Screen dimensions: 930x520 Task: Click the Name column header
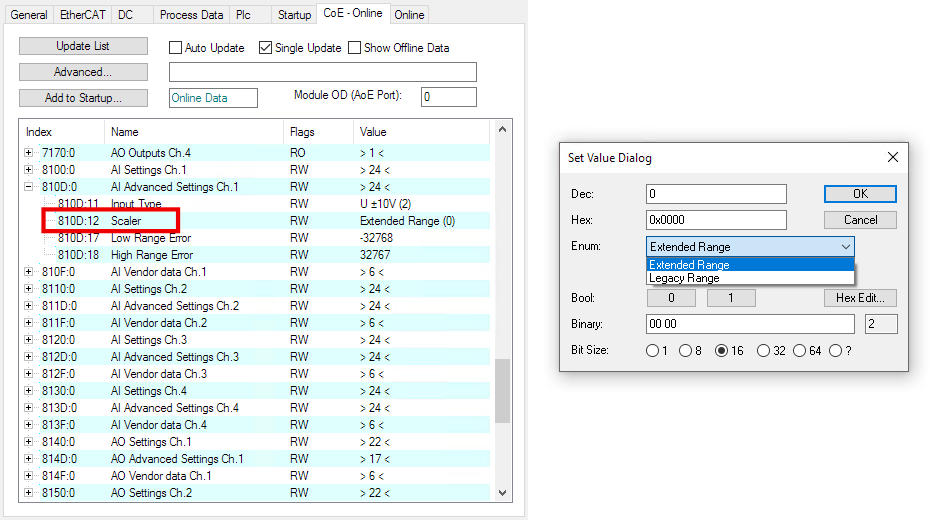194,132
